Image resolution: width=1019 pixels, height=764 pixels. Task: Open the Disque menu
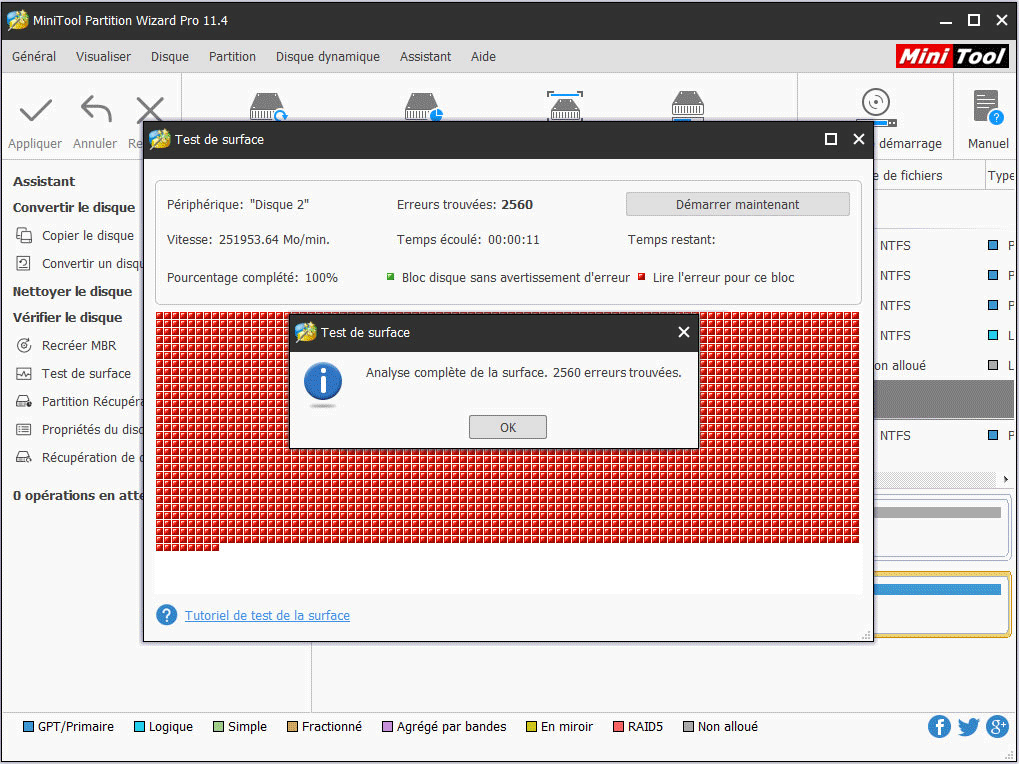[170, 57]
